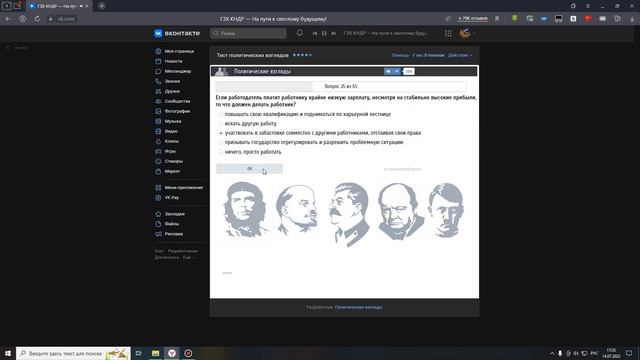This screenshot has width=640, height=360.
Task: Click the app share VK button
Action: 392,71
